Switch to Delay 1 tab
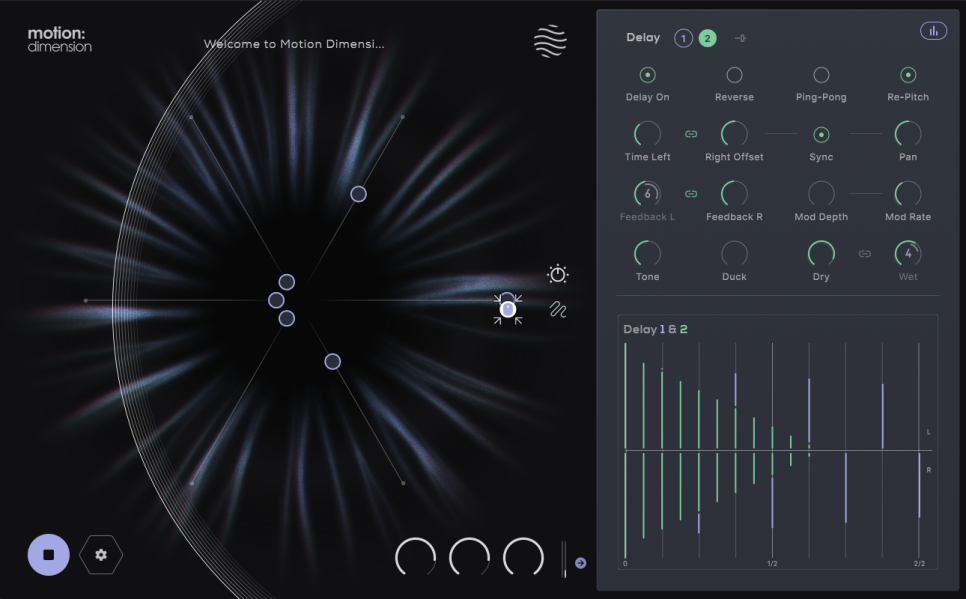966x599 pixels. click(683, 38)
